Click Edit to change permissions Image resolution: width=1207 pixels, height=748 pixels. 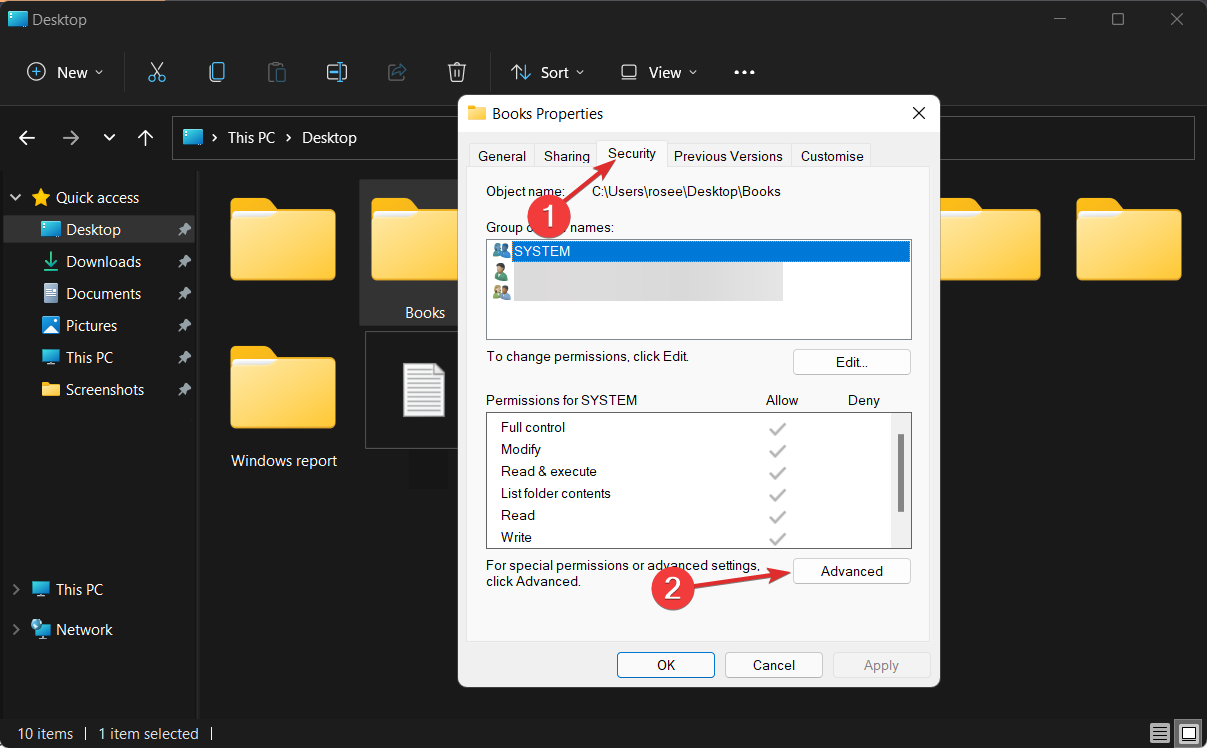[851, 362]
